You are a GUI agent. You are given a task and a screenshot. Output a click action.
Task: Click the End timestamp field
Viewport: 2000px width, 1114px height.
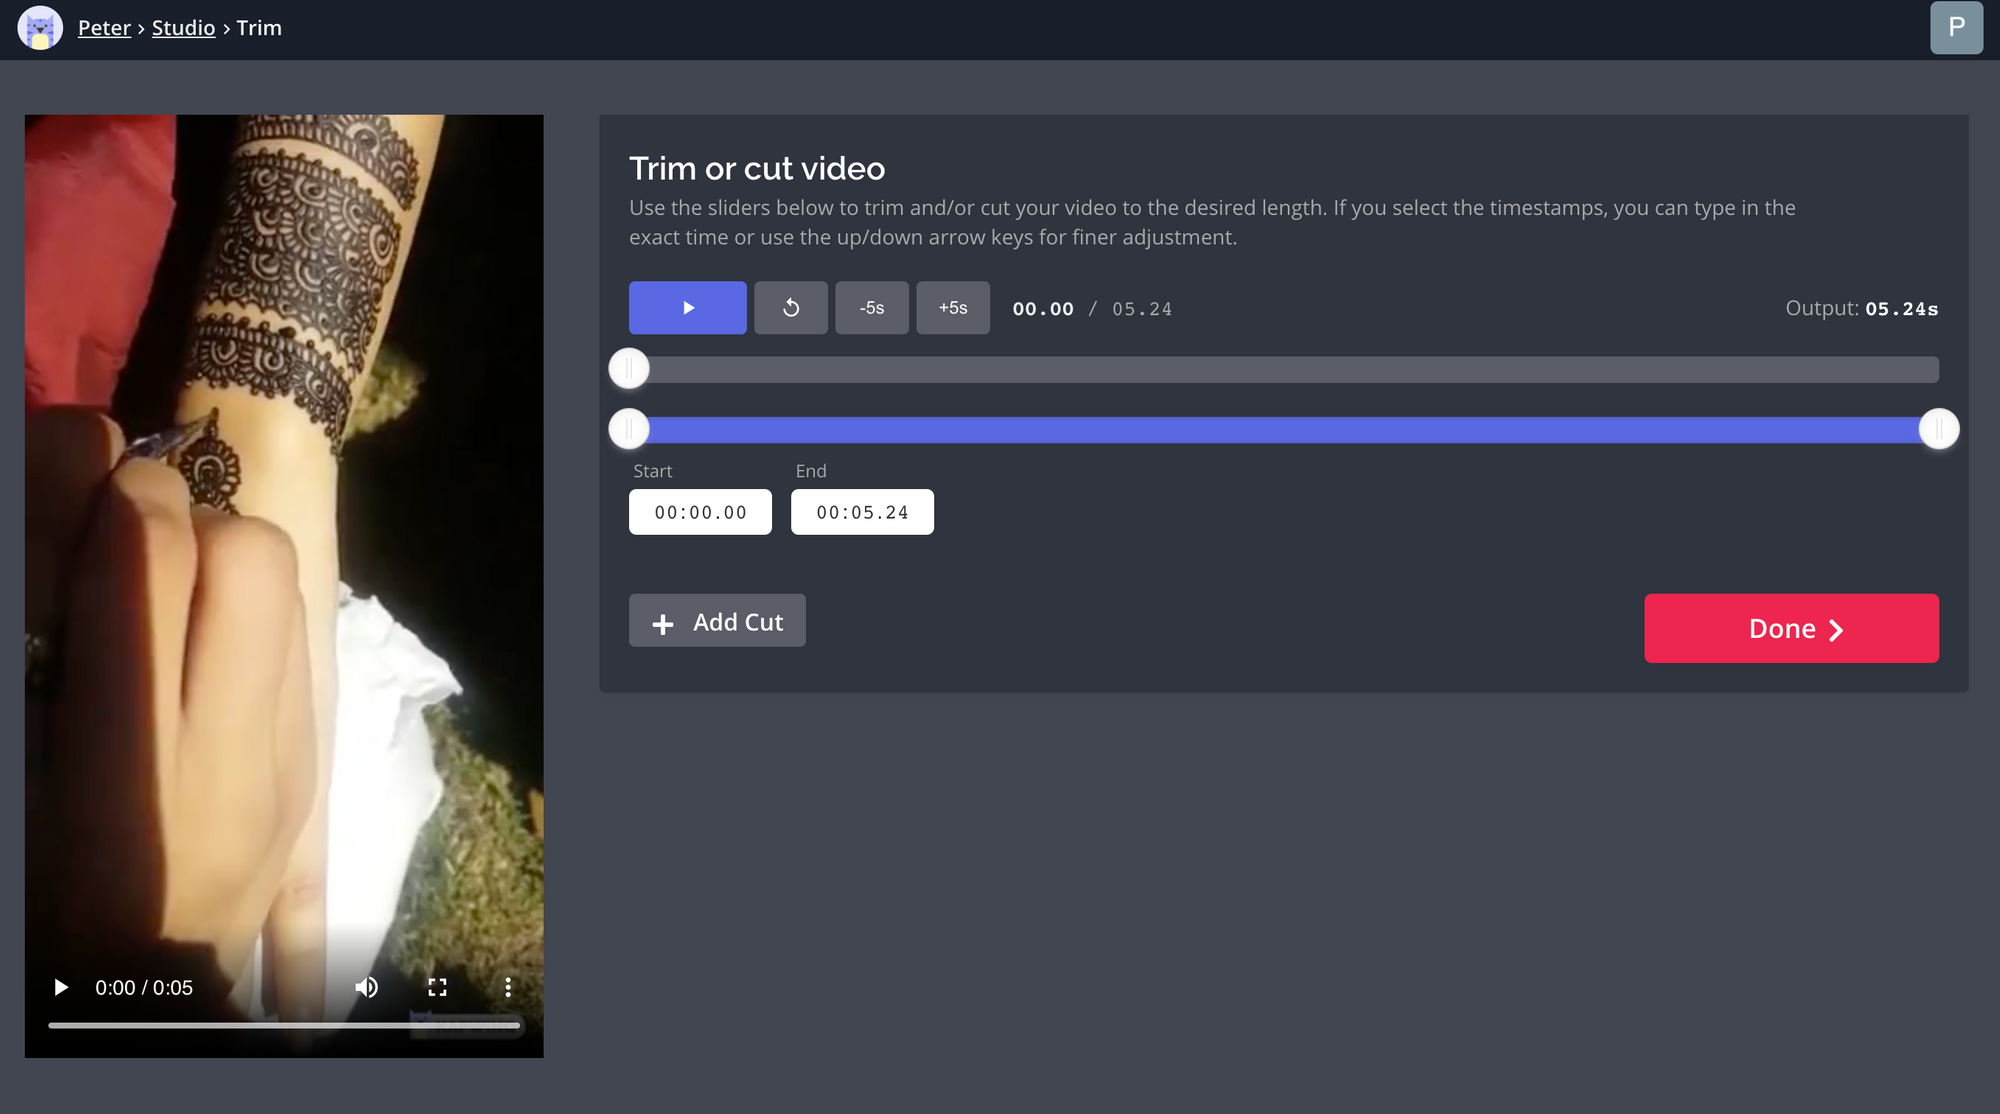(862, 512)
